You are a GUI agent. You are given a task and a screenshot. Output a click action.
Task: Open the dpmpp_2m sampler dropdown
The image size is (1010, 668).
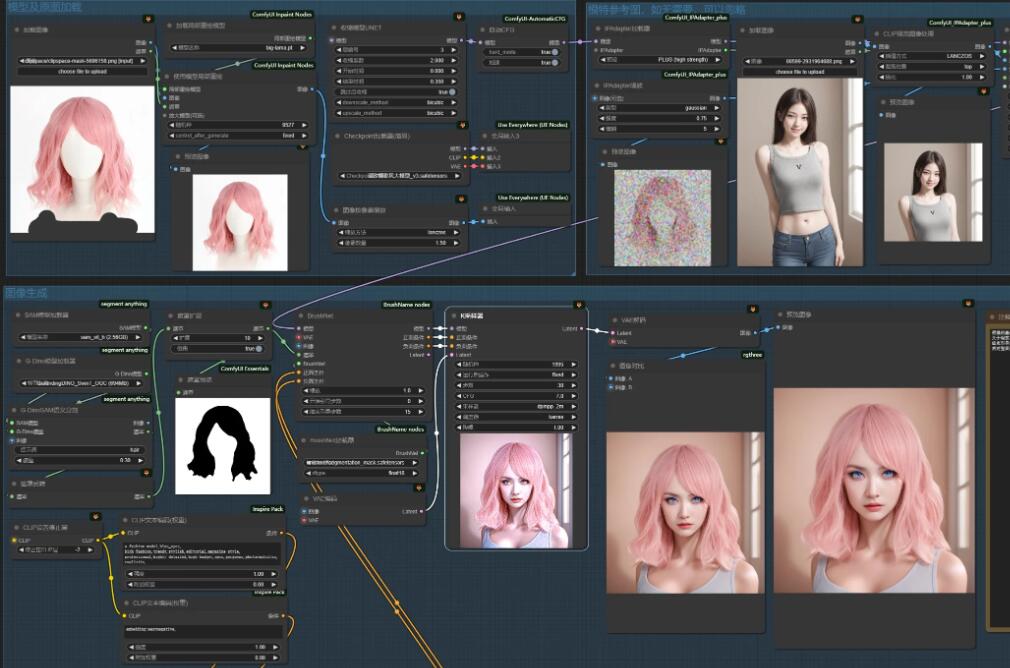(516, 406)
